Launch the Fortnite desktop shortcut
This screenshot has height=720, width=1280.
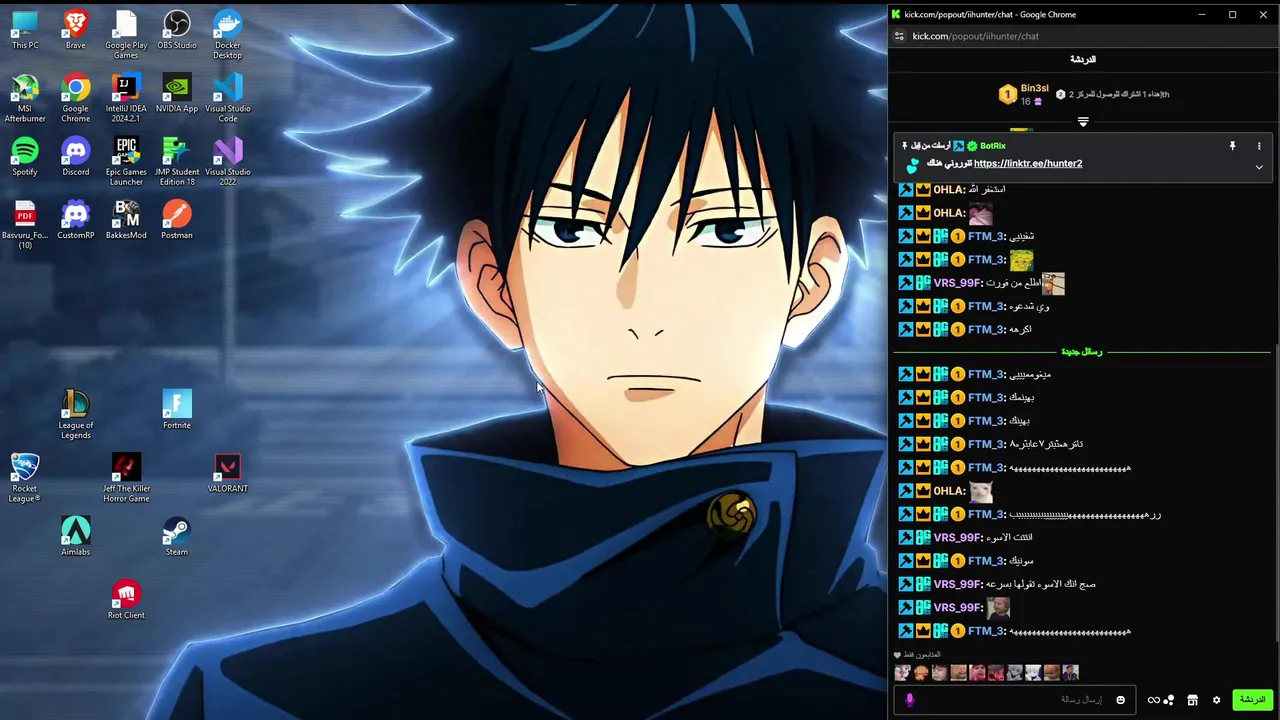tap(177, 409)
